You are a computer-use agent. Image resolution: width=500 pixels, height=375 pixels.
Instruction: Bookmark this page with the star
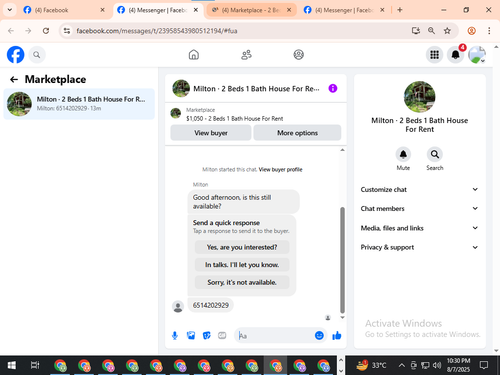click(x=447, y=31)
